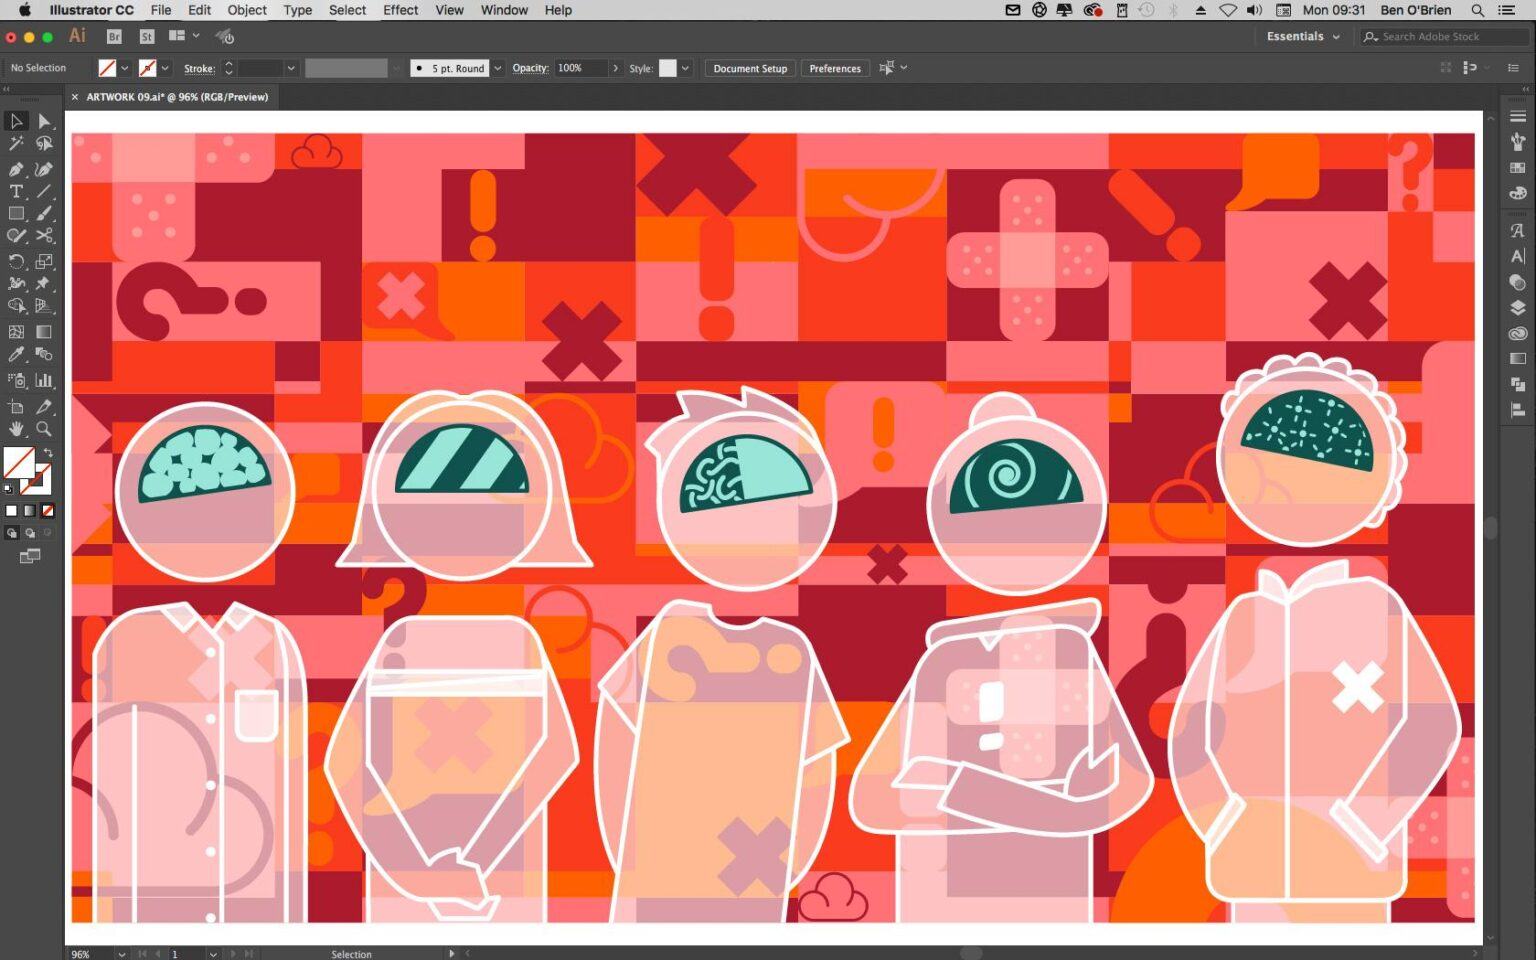Select the Direct Selection tool
Image resolution: width=1536 pixels, height=960 pixels.
[44, 121]
